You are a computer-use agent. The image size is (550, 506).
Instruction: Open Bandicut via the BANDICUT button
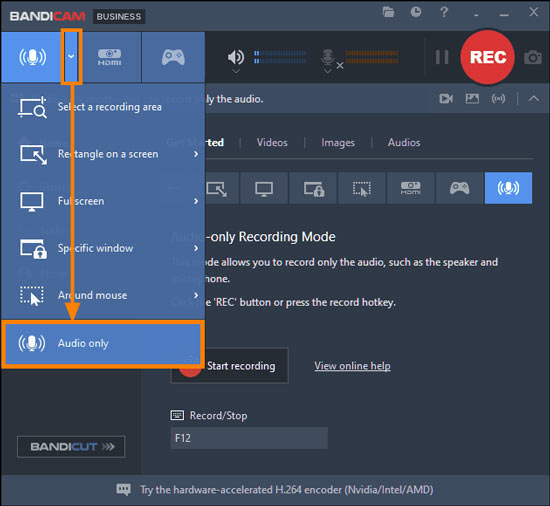(x=71, y=446)
